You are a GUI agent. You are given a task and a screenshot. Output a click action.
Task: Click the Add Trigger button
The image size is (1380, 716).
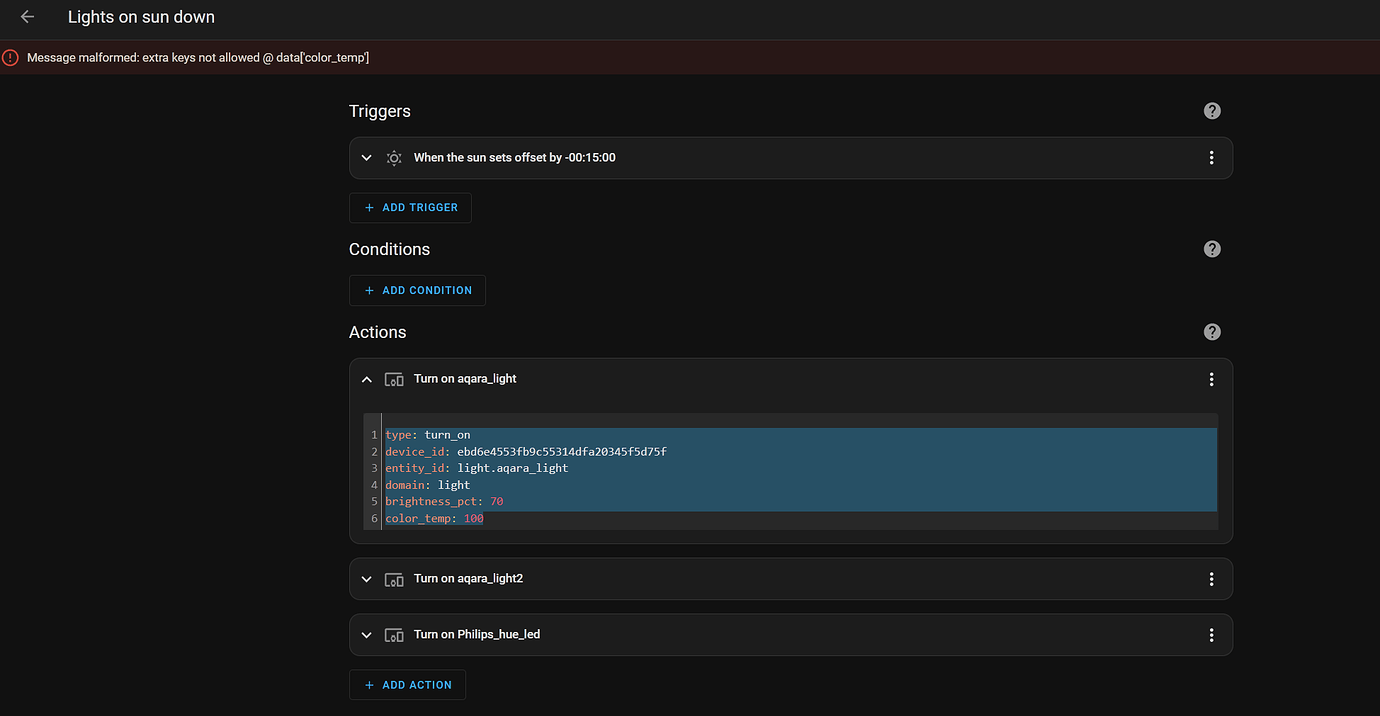[x=410, y=208]
